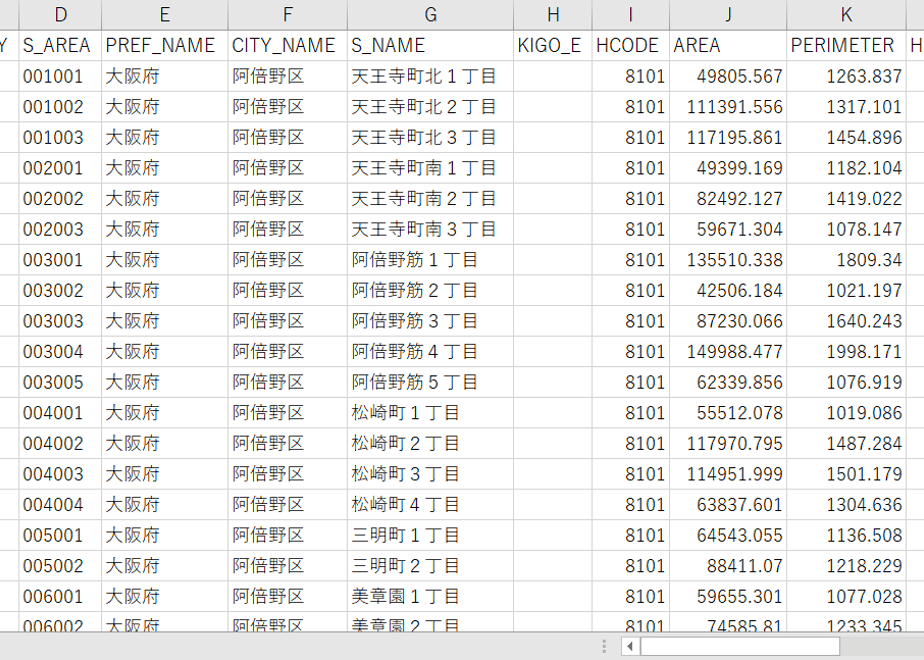Viewport: 924px width, 660px height.
Task: Select AREA value 149988.477
Action: [x=728, y=352]
